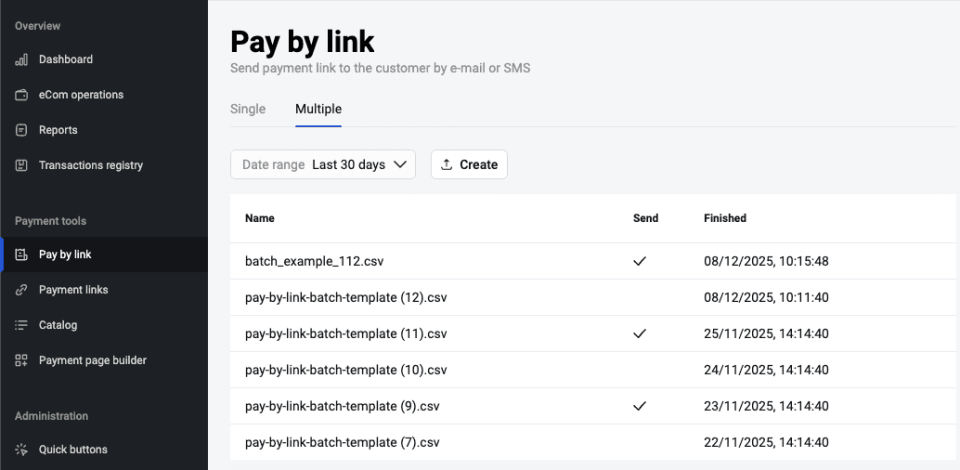Screen dimensions: 960x470
Task: Click the Quick buttons sparkle icon
Action: point(21,450)
